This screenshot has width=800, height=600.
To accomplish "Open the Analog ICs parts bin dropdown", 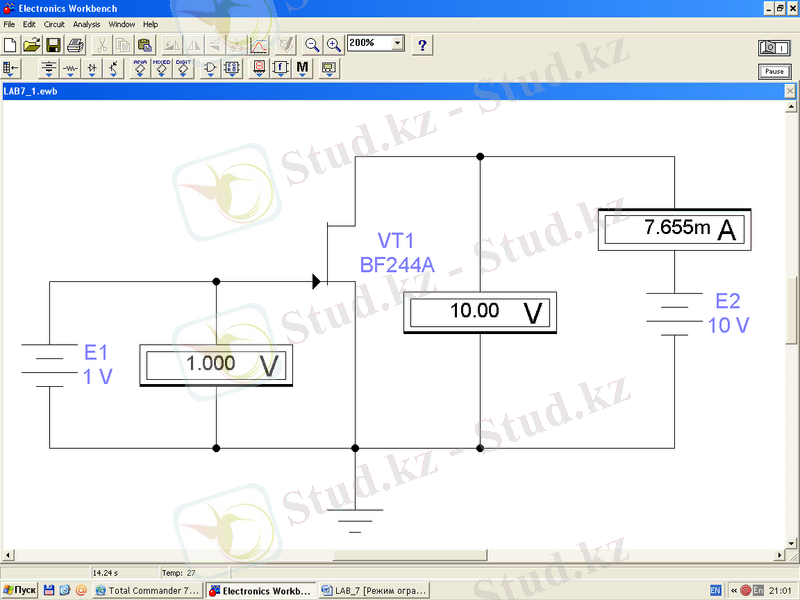I will tap(140, 69).
